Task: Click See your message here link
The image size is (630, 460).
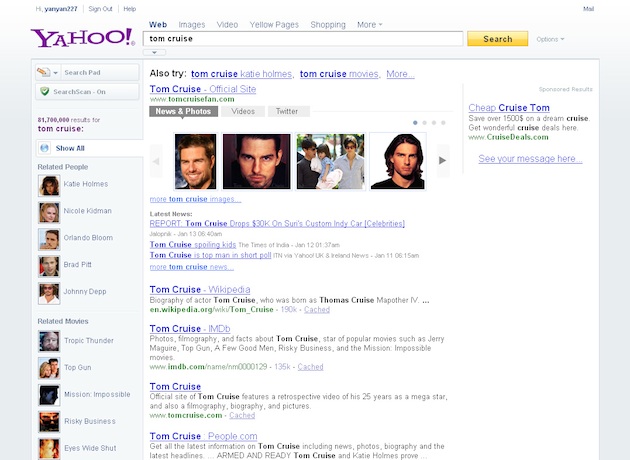Action: [530, 159]
